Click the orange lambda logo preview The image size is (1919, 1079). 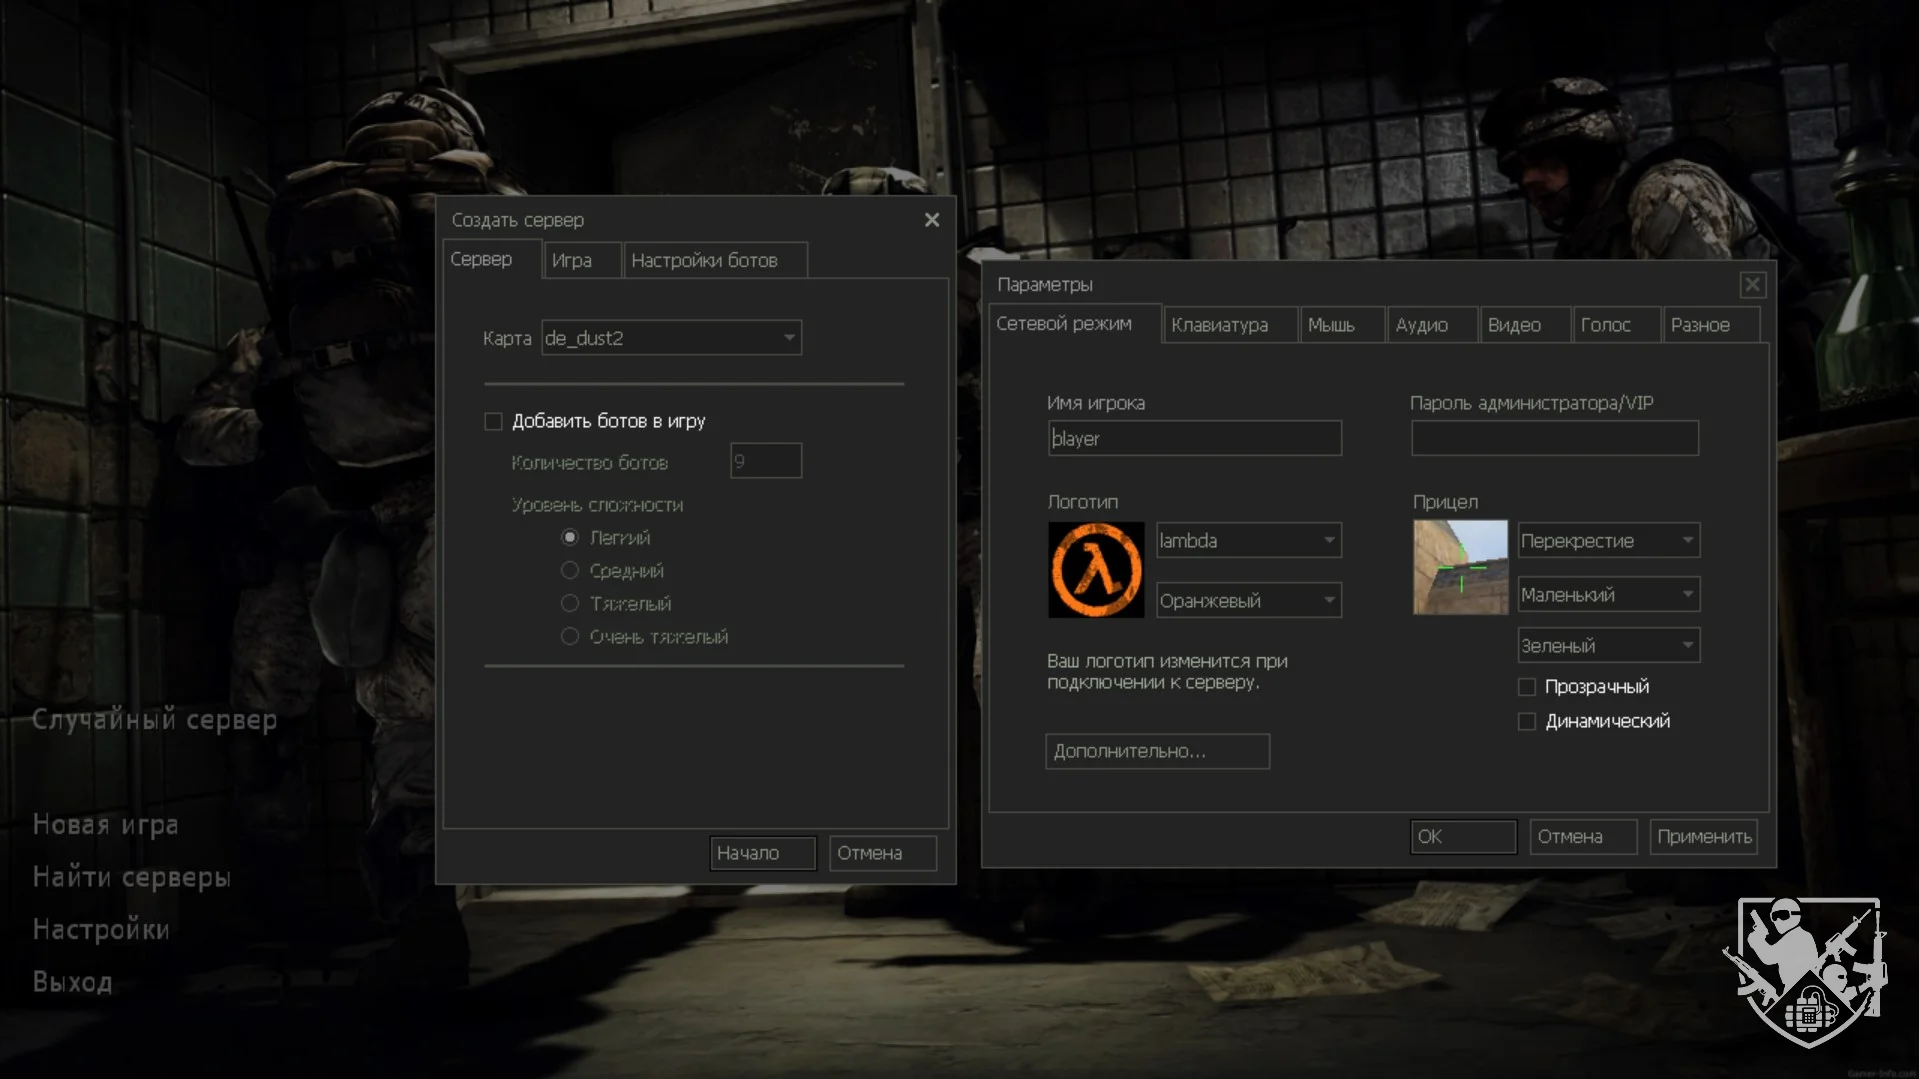(x=1095, y=570)
